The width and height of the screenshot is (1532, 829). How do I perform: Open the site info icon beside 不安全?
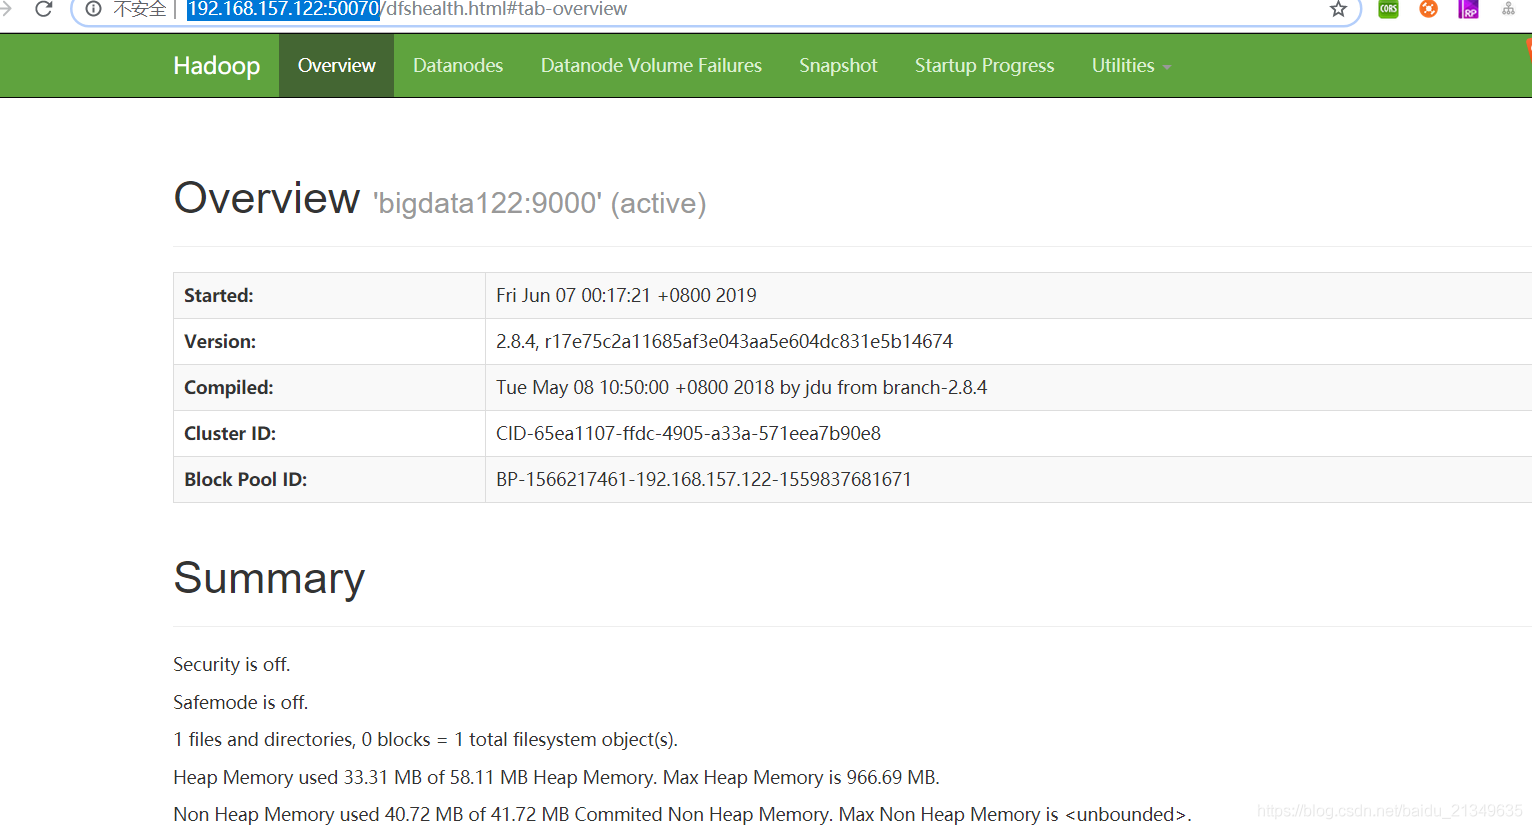click(x=93, y=9)
